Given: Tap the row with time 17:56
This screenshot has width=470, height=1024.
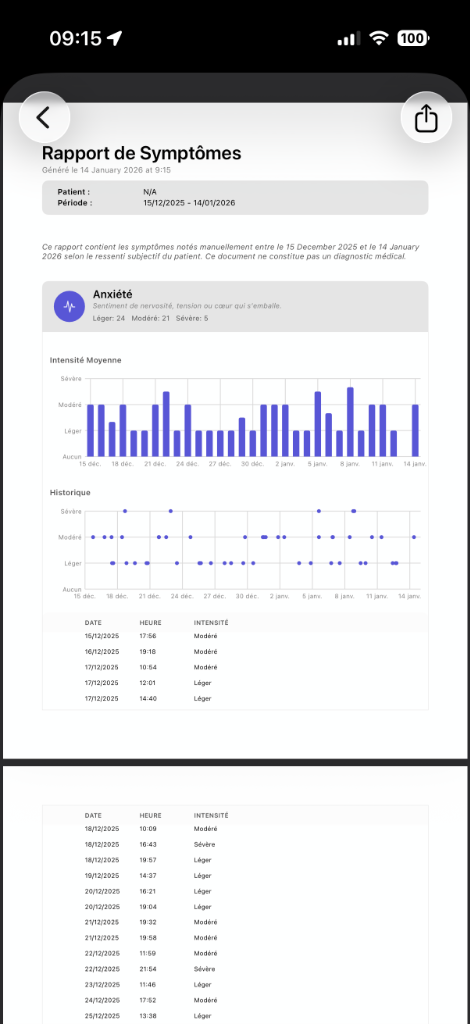Looking at the screenshot, I should click(x=235, y=636).
